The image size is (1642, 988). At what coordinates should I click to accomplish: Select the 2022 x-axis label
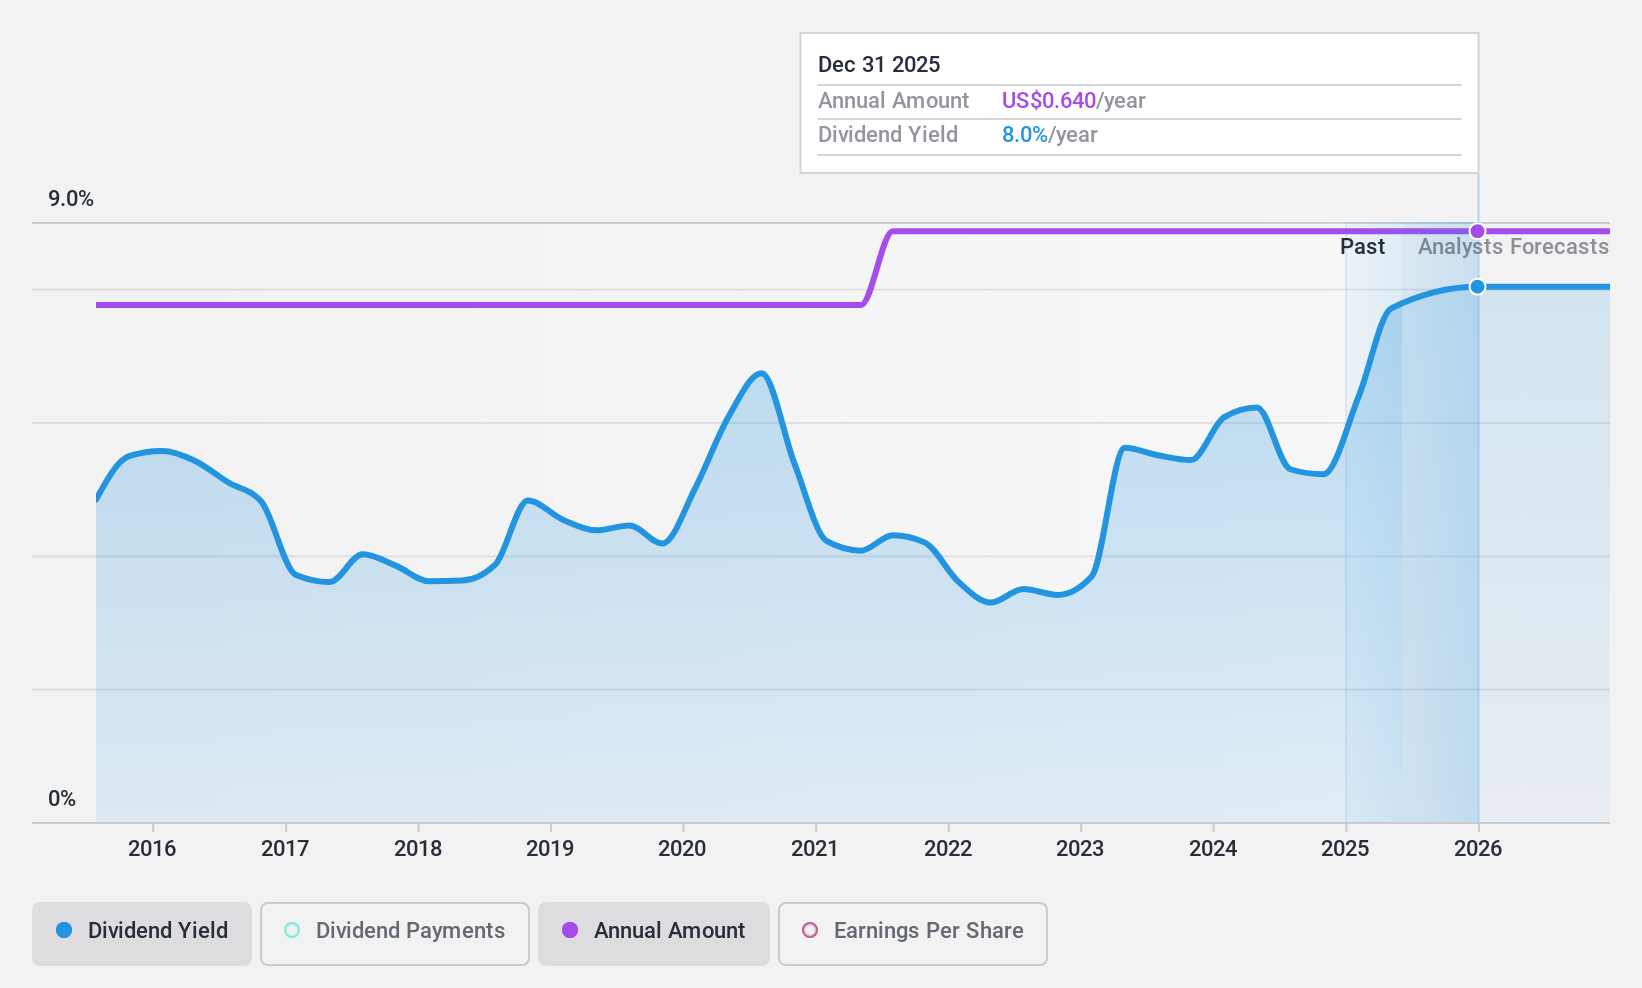coord(948,849)
